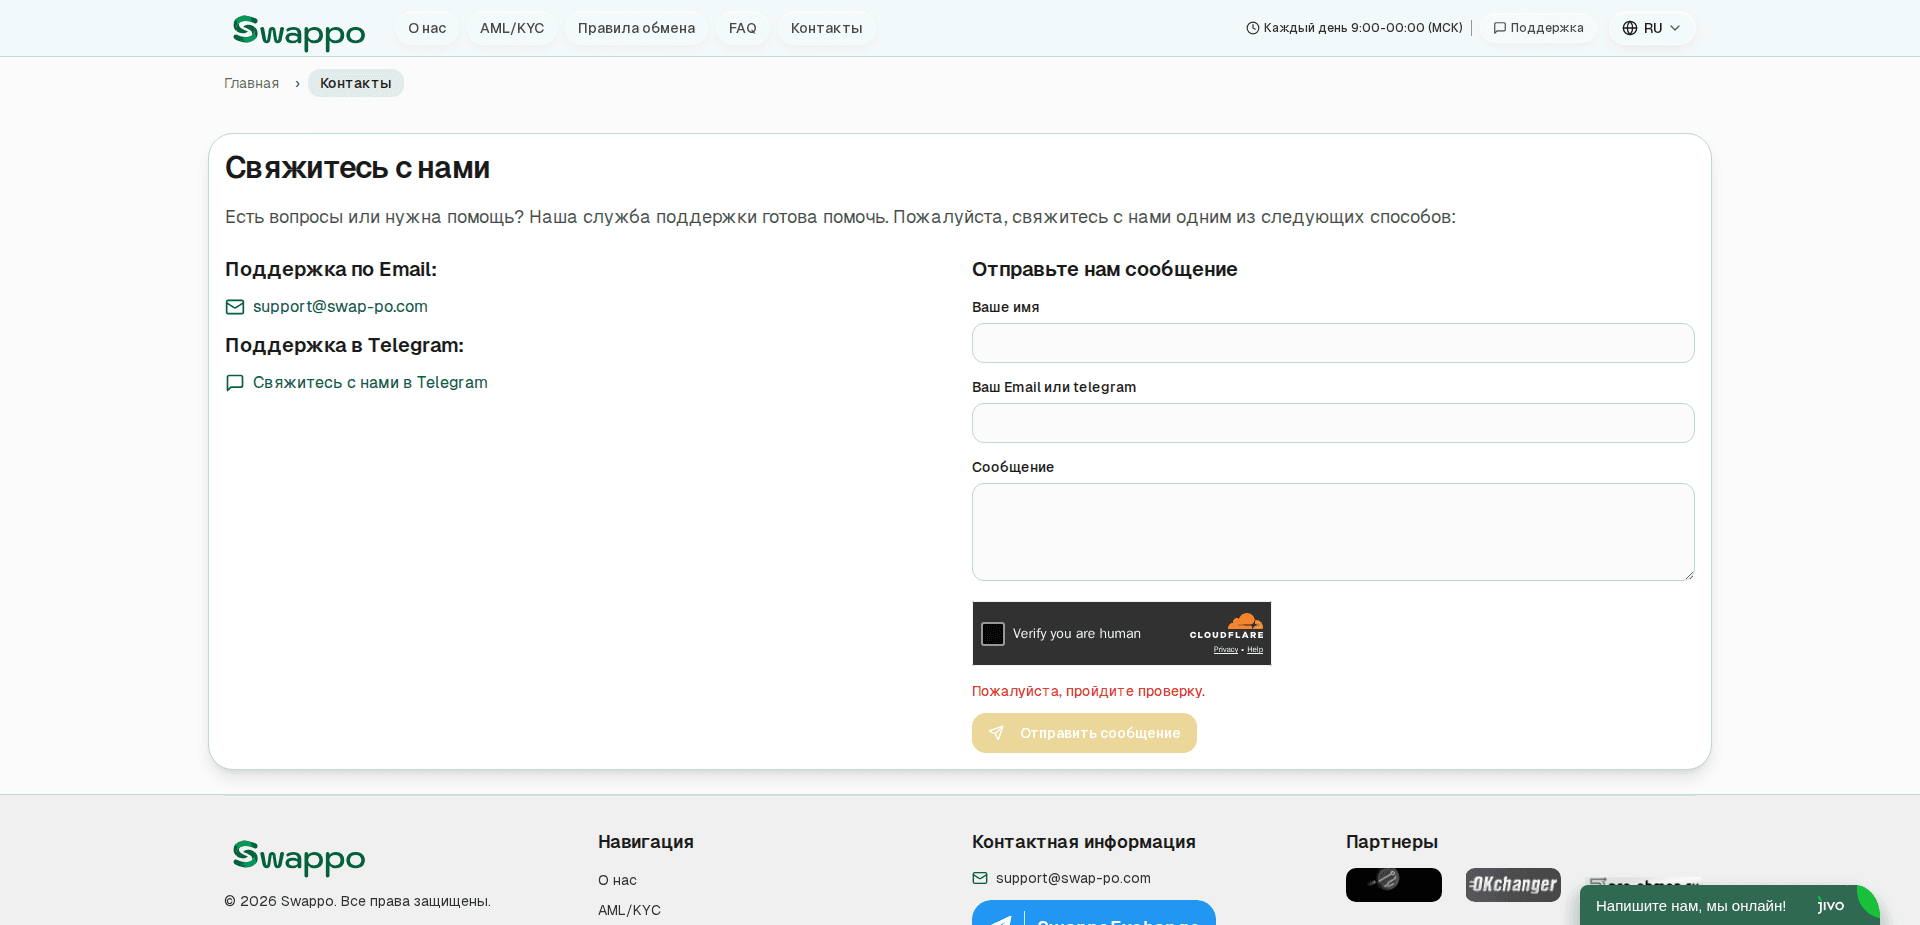Click the globe icon next to RU
The width and height of the screenshot is (1920, 925).
click(x=1629, y=28)
